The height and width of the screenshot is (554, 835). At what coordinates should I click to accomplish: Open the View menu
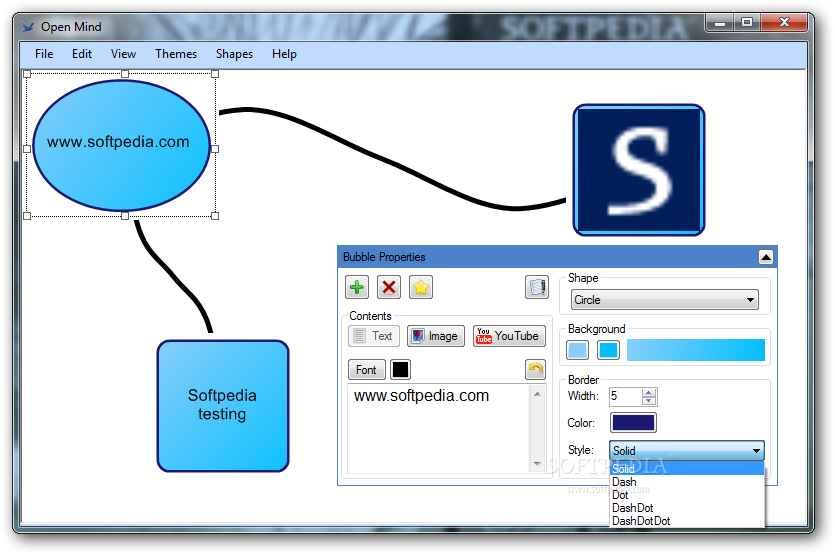point(123,54)
